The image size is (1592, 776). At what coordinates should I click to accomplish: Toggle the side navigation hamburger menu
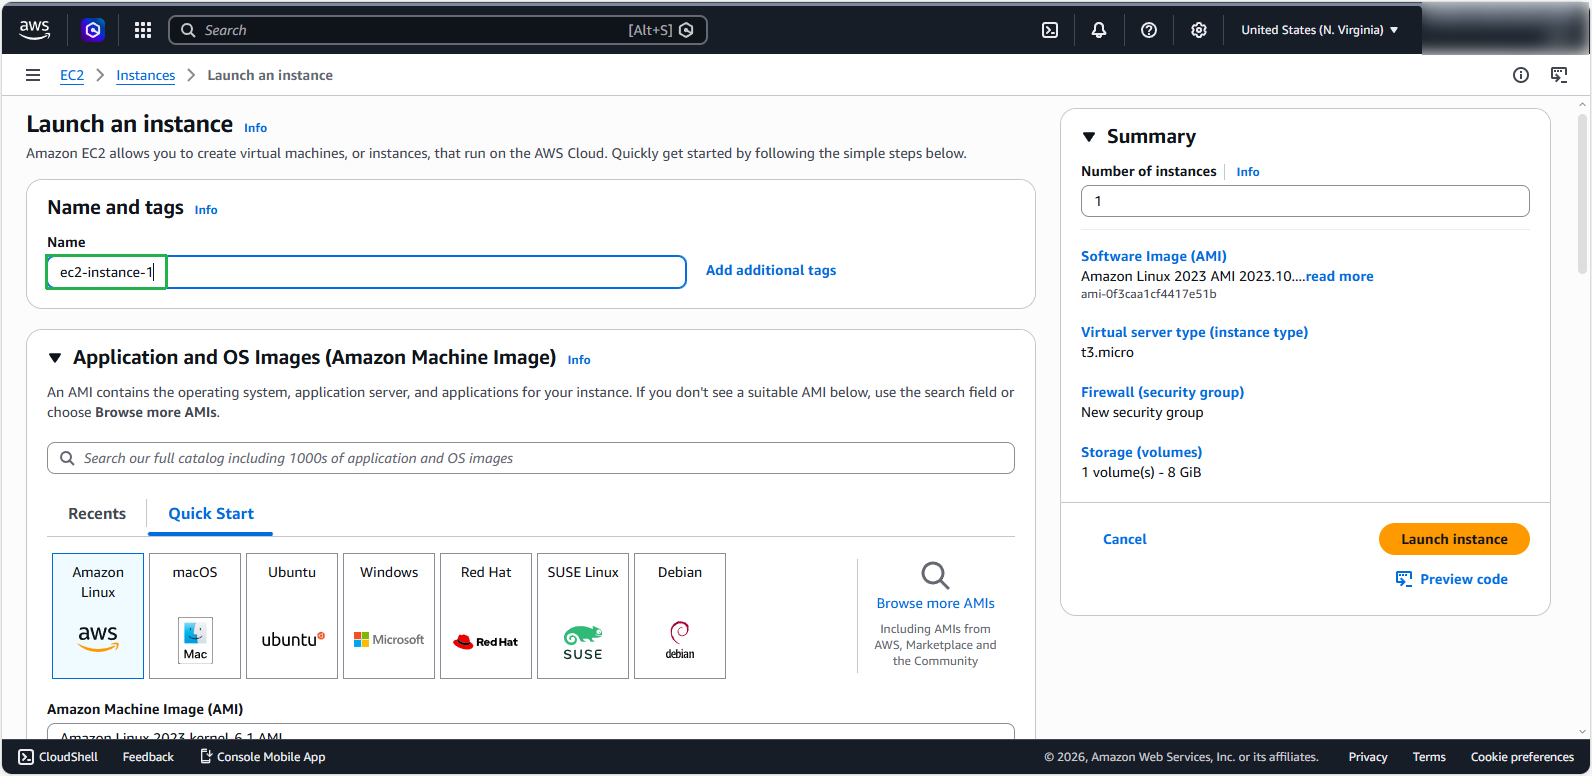coord(33,75)
